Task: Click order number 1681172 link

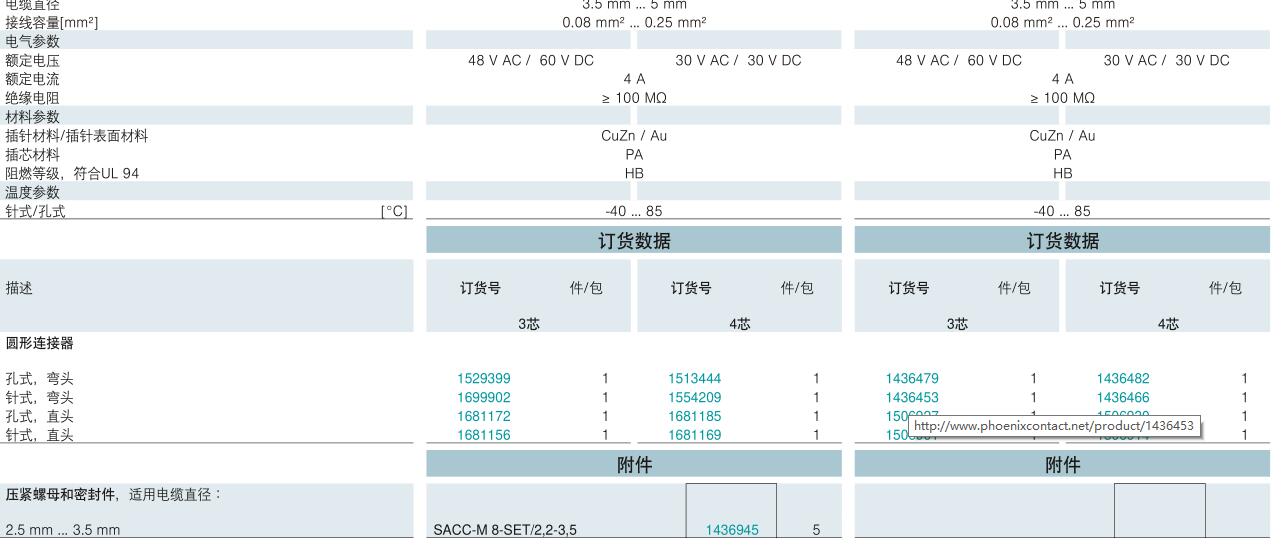Action: tap(483, 416)
